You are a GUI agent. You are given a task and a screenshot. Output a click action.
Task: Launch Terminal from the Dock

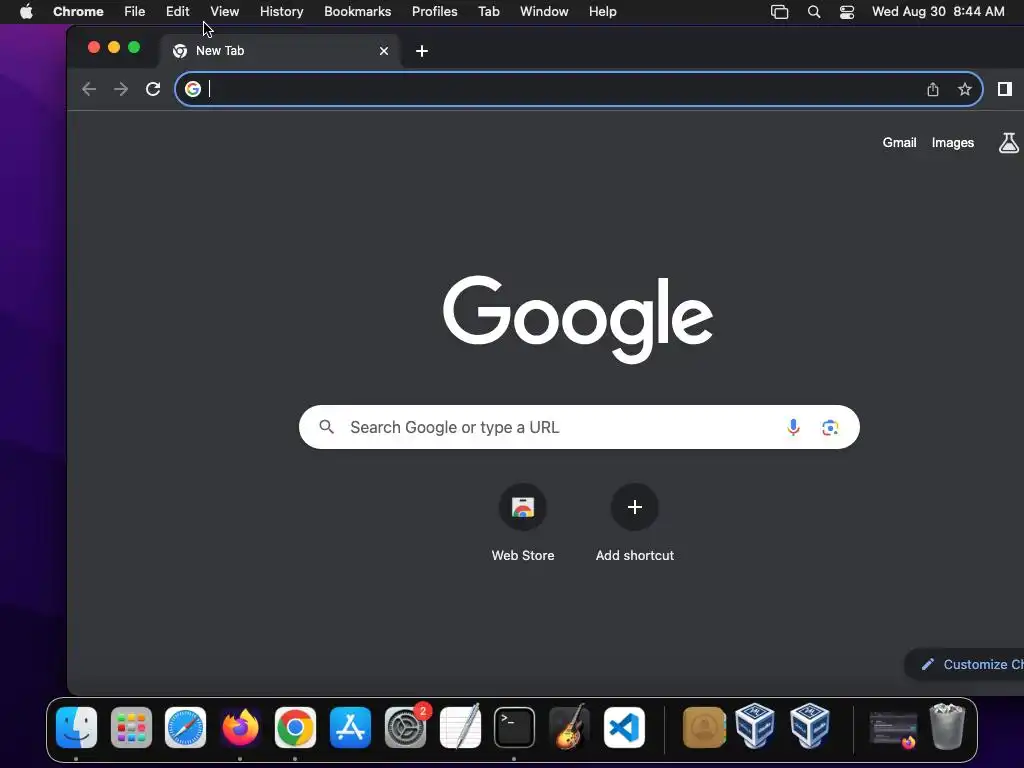(x=515, y=728)
